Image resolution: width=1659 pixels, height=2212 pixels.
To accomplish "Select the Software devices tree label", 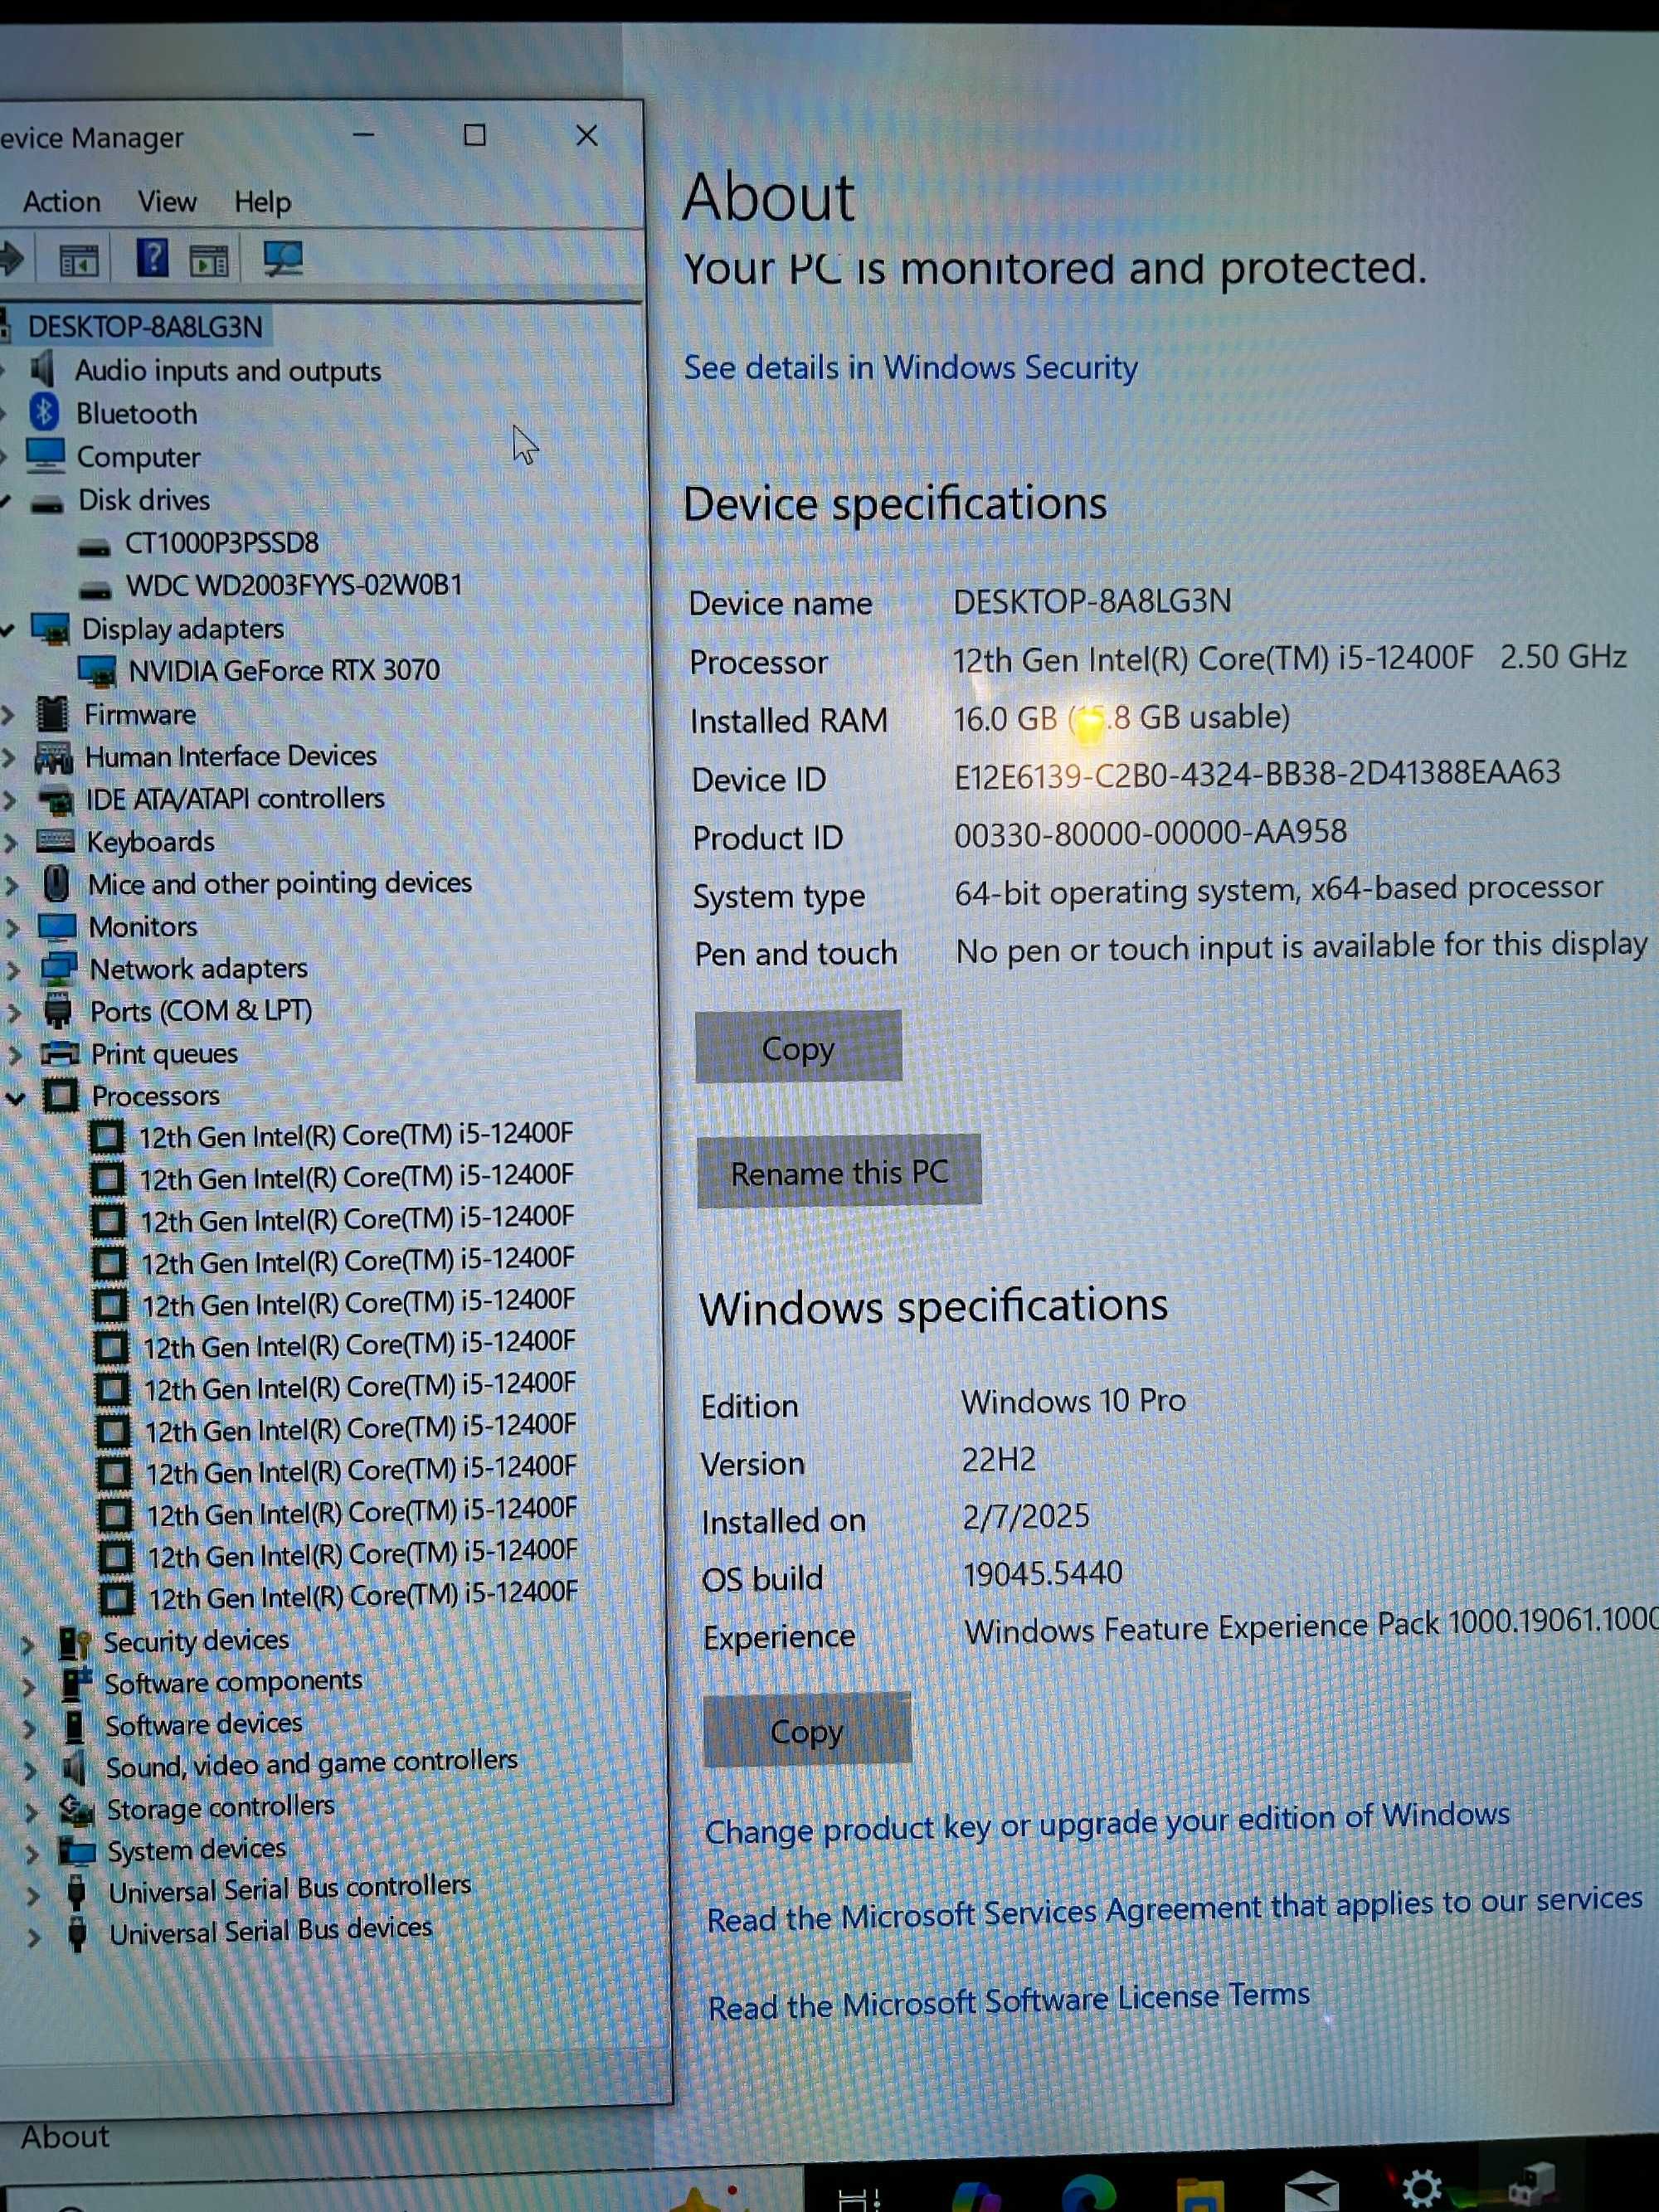I will coord(204,1725).
